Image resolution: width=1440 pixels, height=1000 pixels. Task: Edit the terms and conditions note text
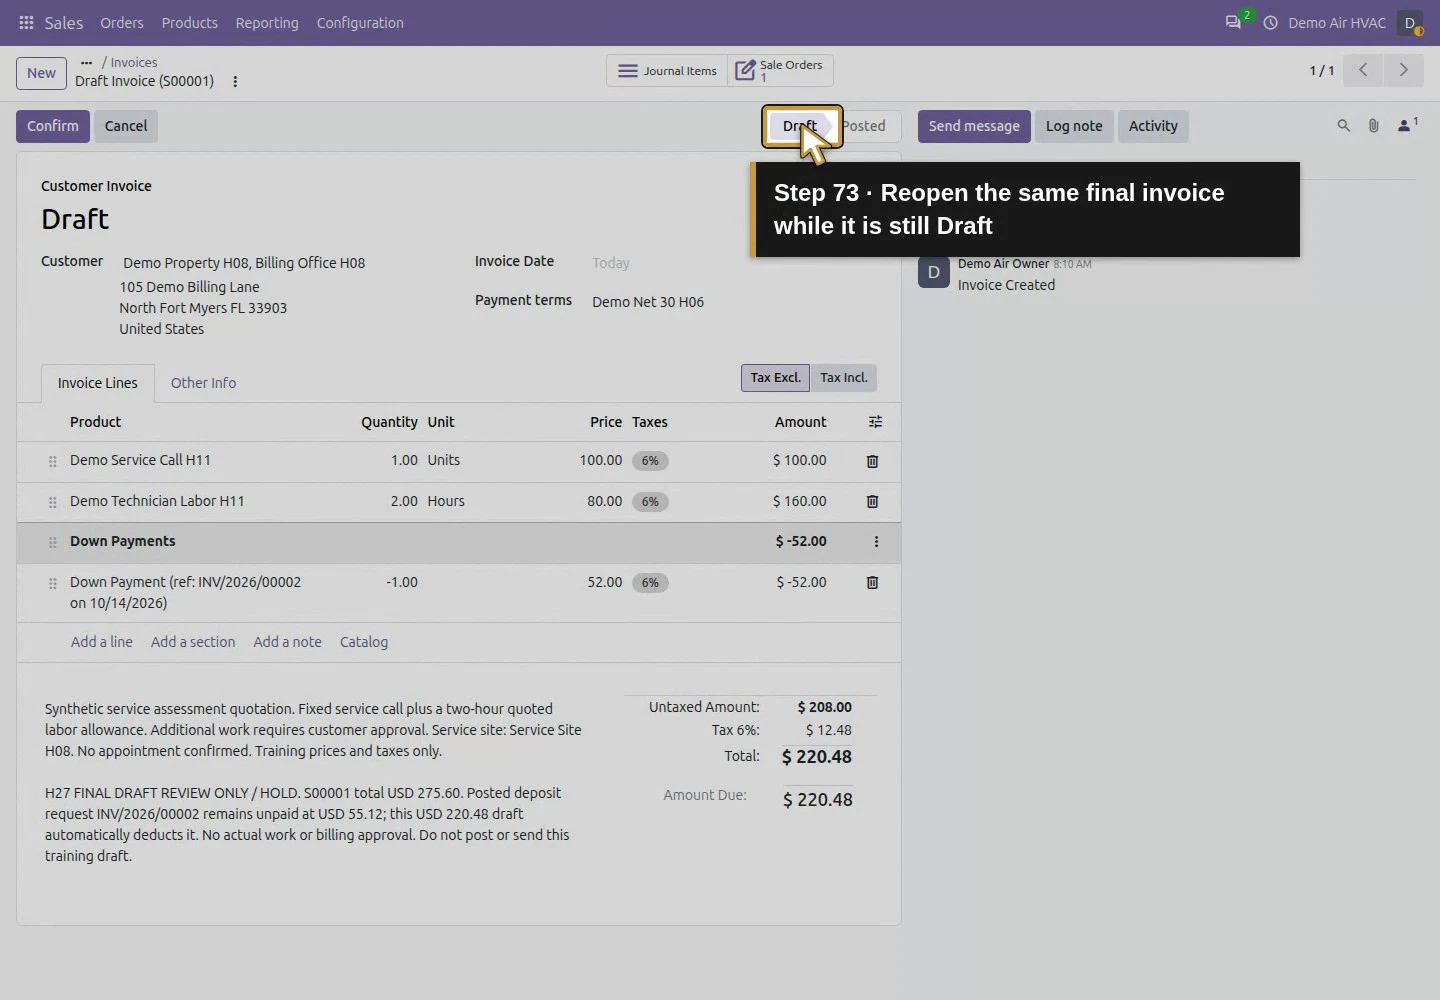coord(314,782)
